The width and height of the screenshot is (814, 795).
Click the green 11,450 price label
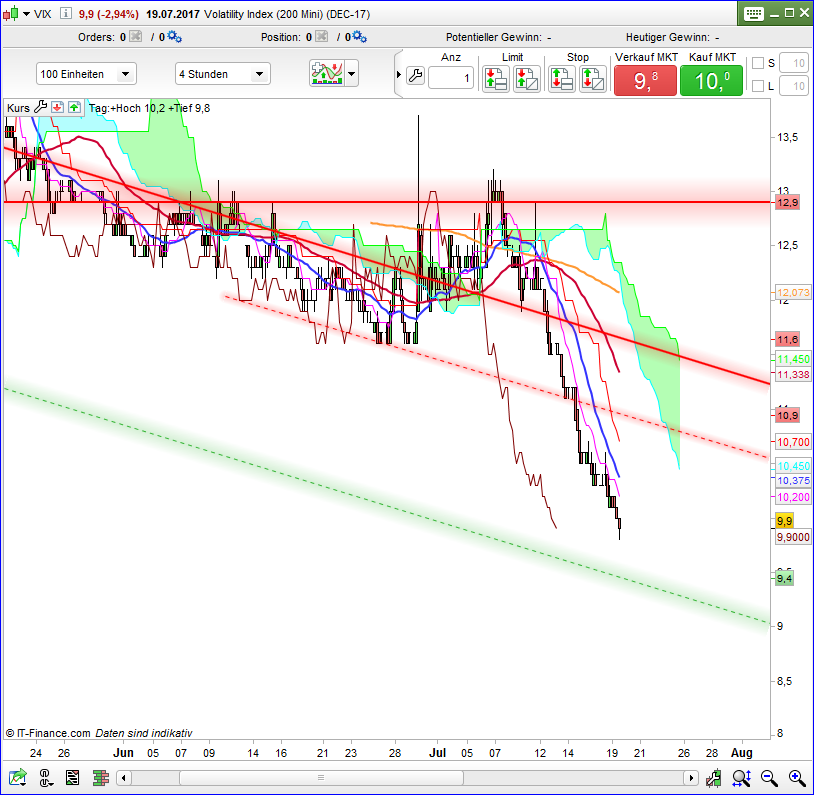tap(793, 359)
